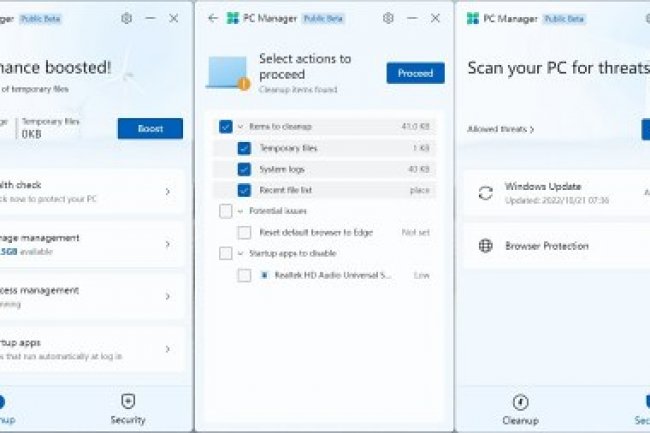Click the 'System logs' row label
Viewport: 650px width, 433px height.
282,169
